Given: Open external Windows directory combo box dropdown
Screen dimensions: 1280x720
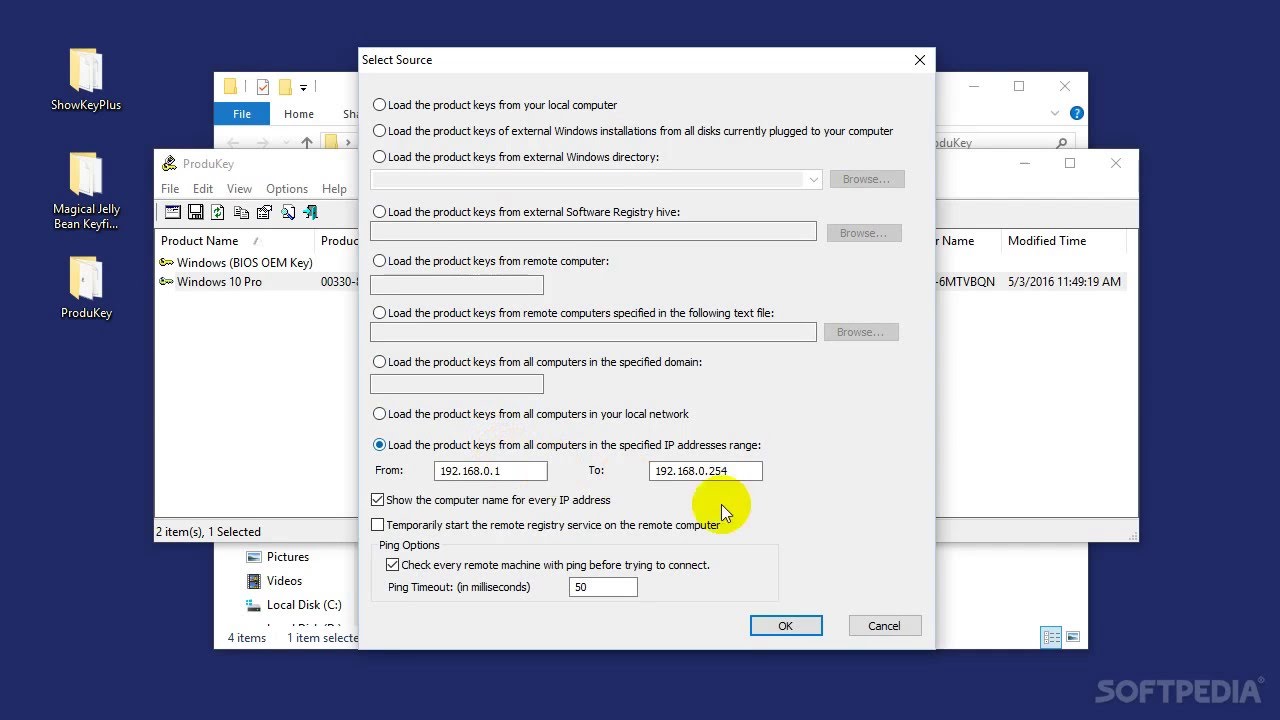Looking at the screenshot, I should [812, 180].
